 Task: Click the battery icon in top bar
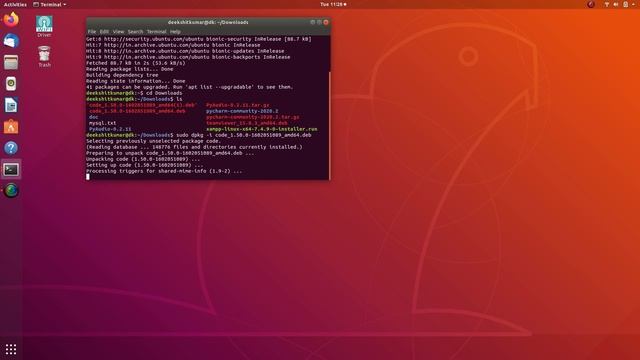pyautogui.click(x=625, y=4)
